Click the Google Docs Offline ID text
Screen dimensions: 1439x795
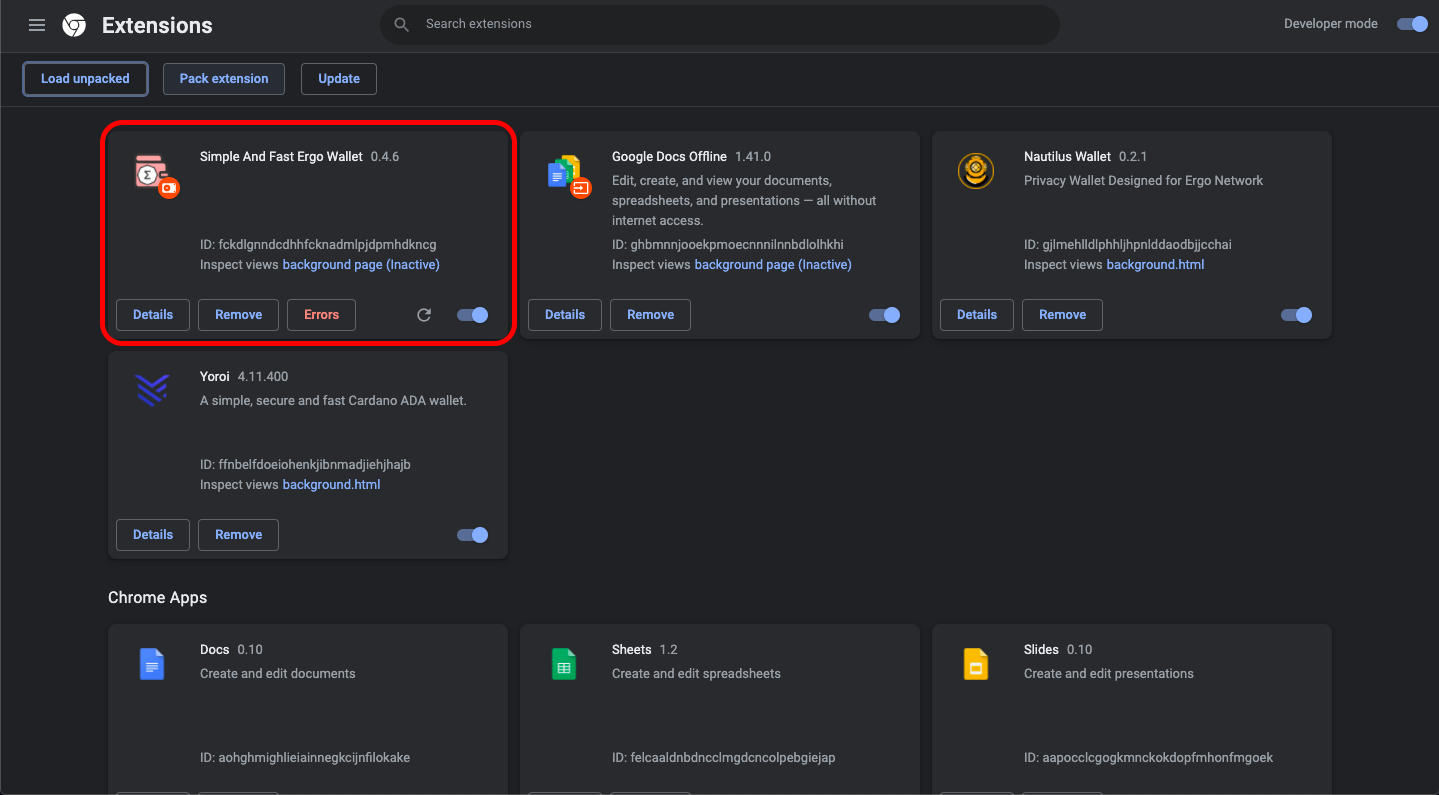click(x=728, y=245)
